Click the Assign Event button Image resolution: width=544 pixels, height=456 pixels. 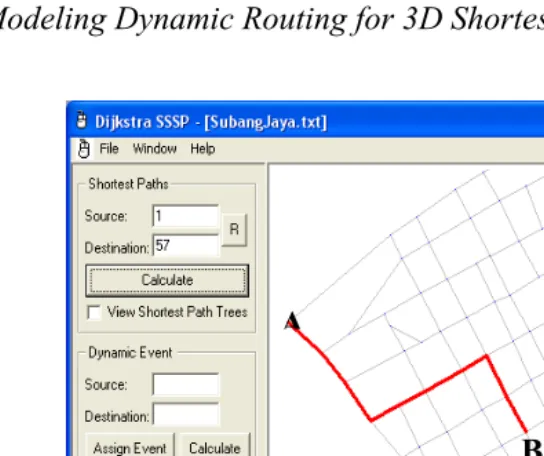tap(130, 446)
